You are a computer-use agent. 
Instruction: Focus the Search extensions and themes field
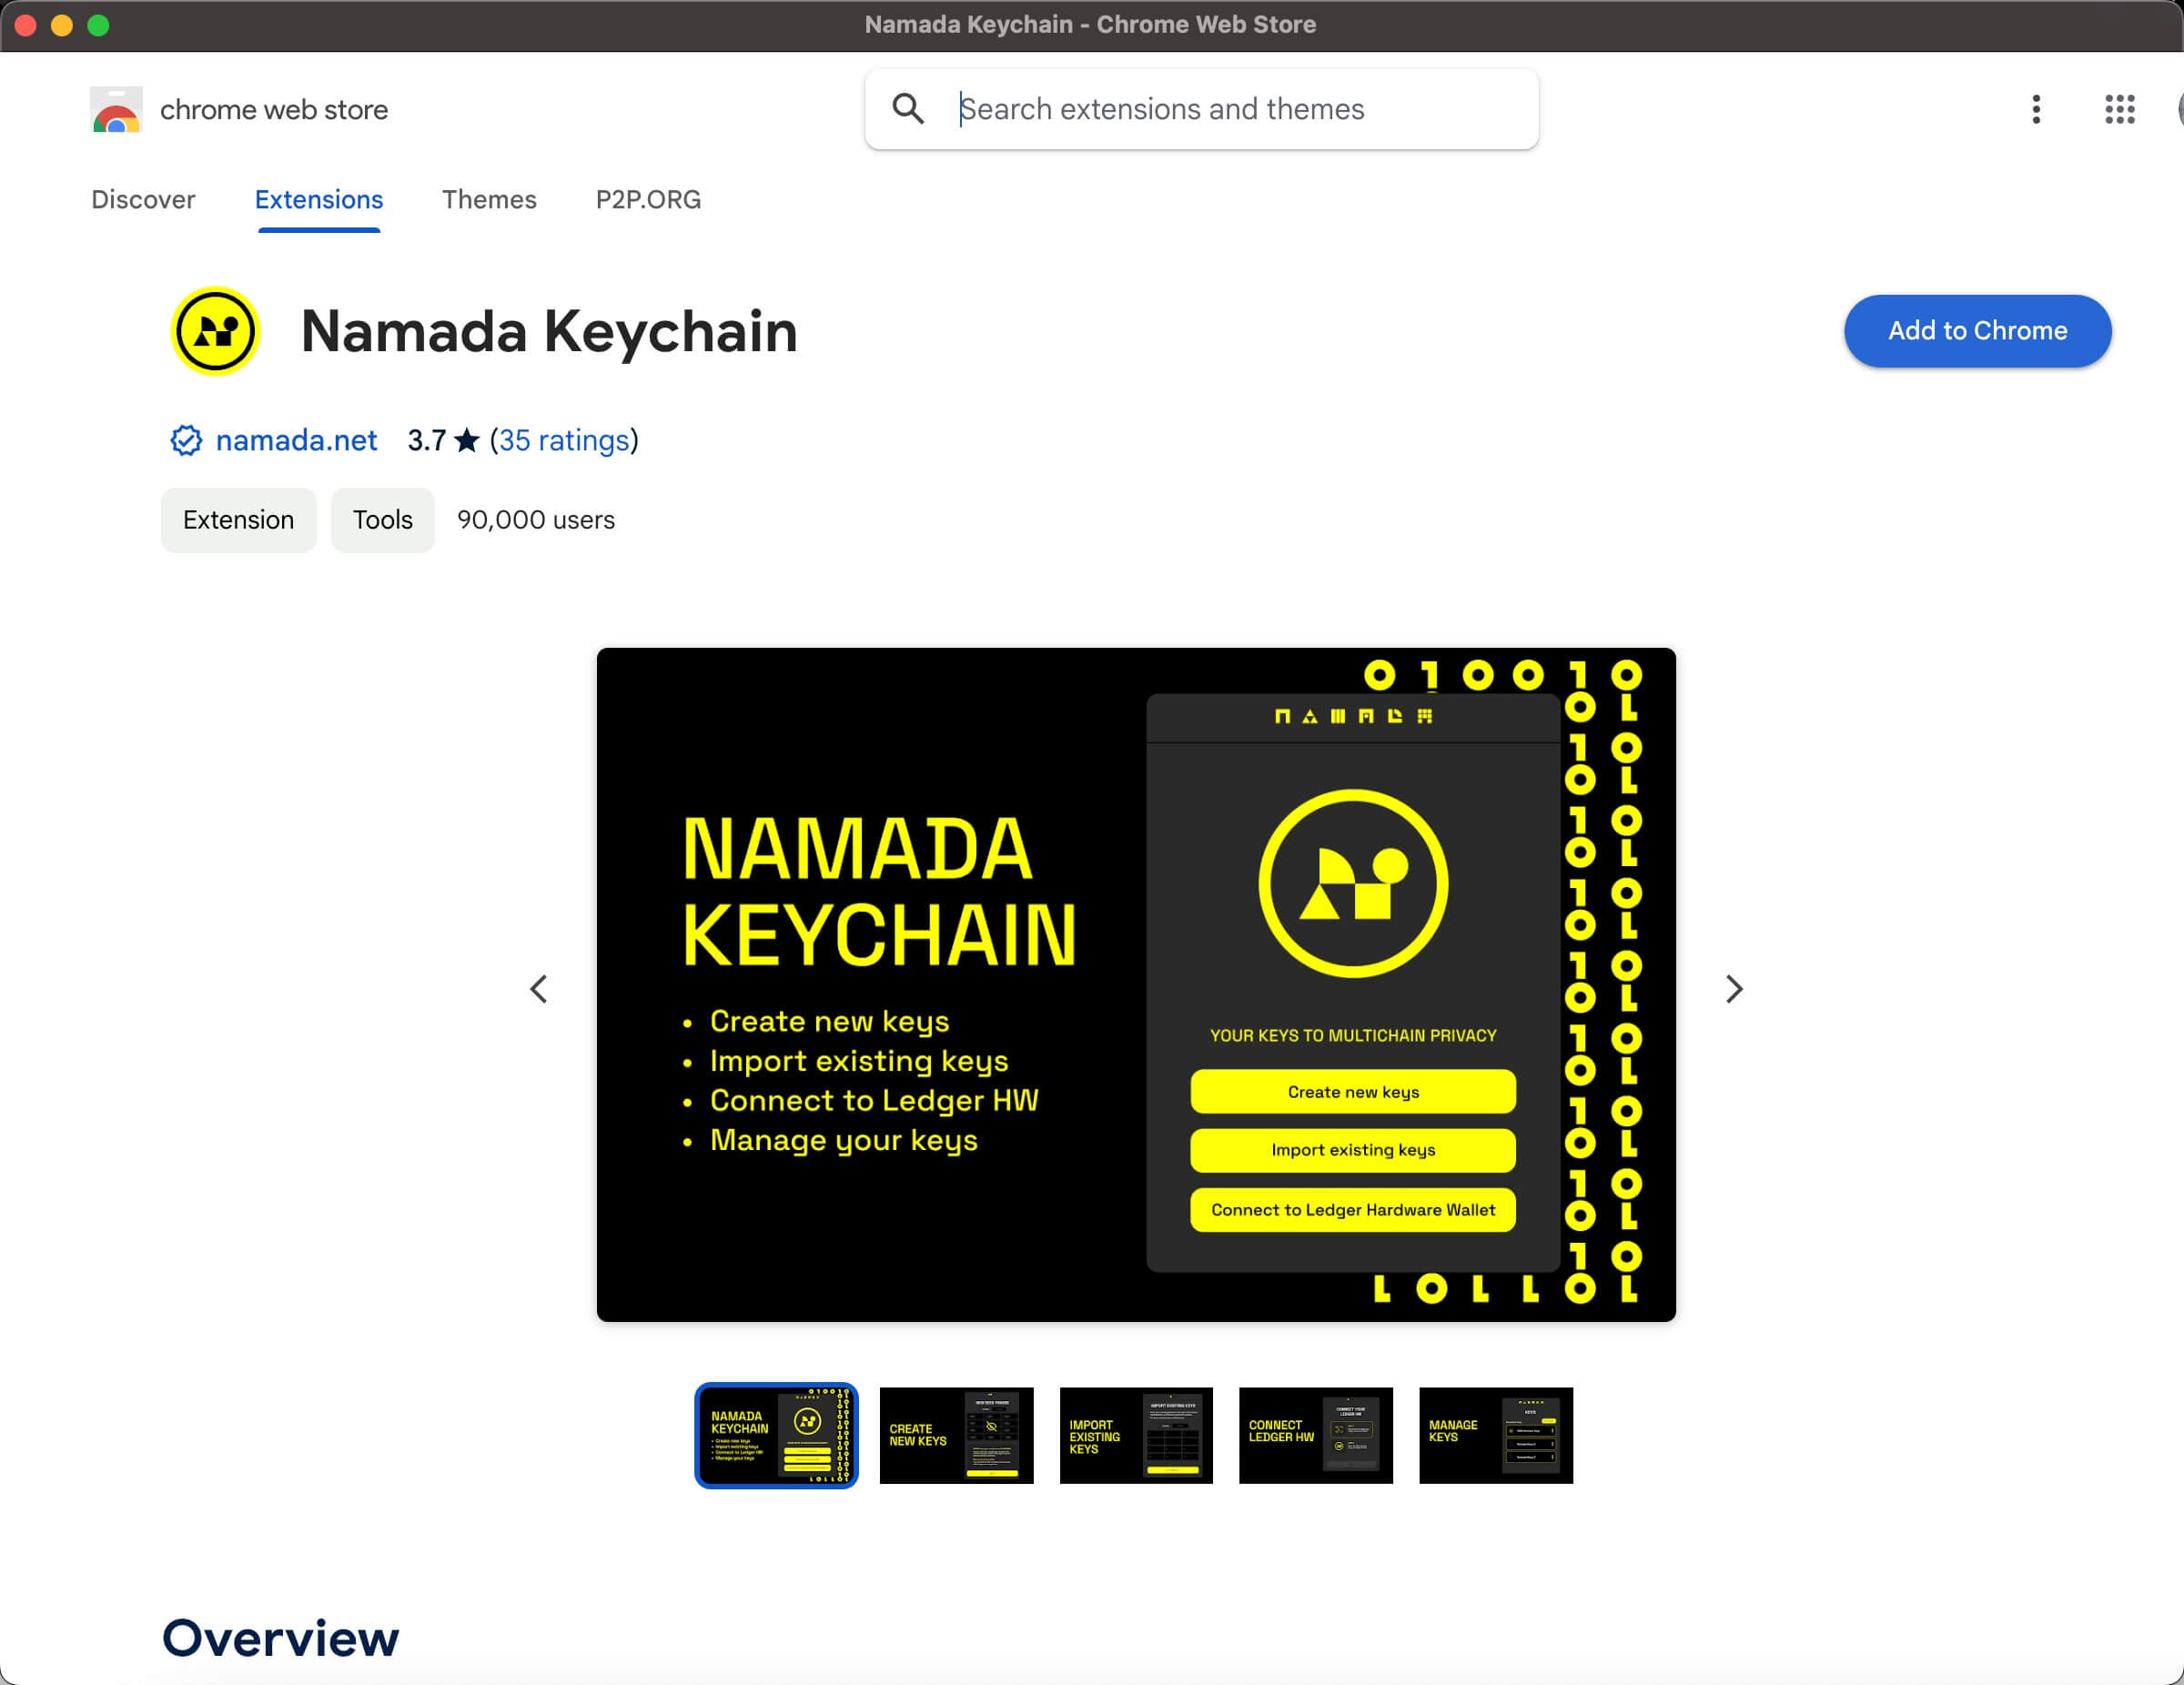[1202, 109]
